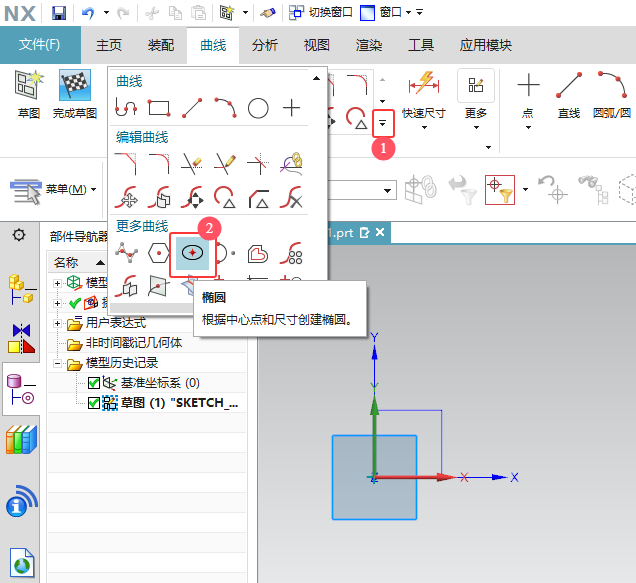Expand the 用户表达式 tree node
Screen dimensions: 636x583
[x=57, y=323]
